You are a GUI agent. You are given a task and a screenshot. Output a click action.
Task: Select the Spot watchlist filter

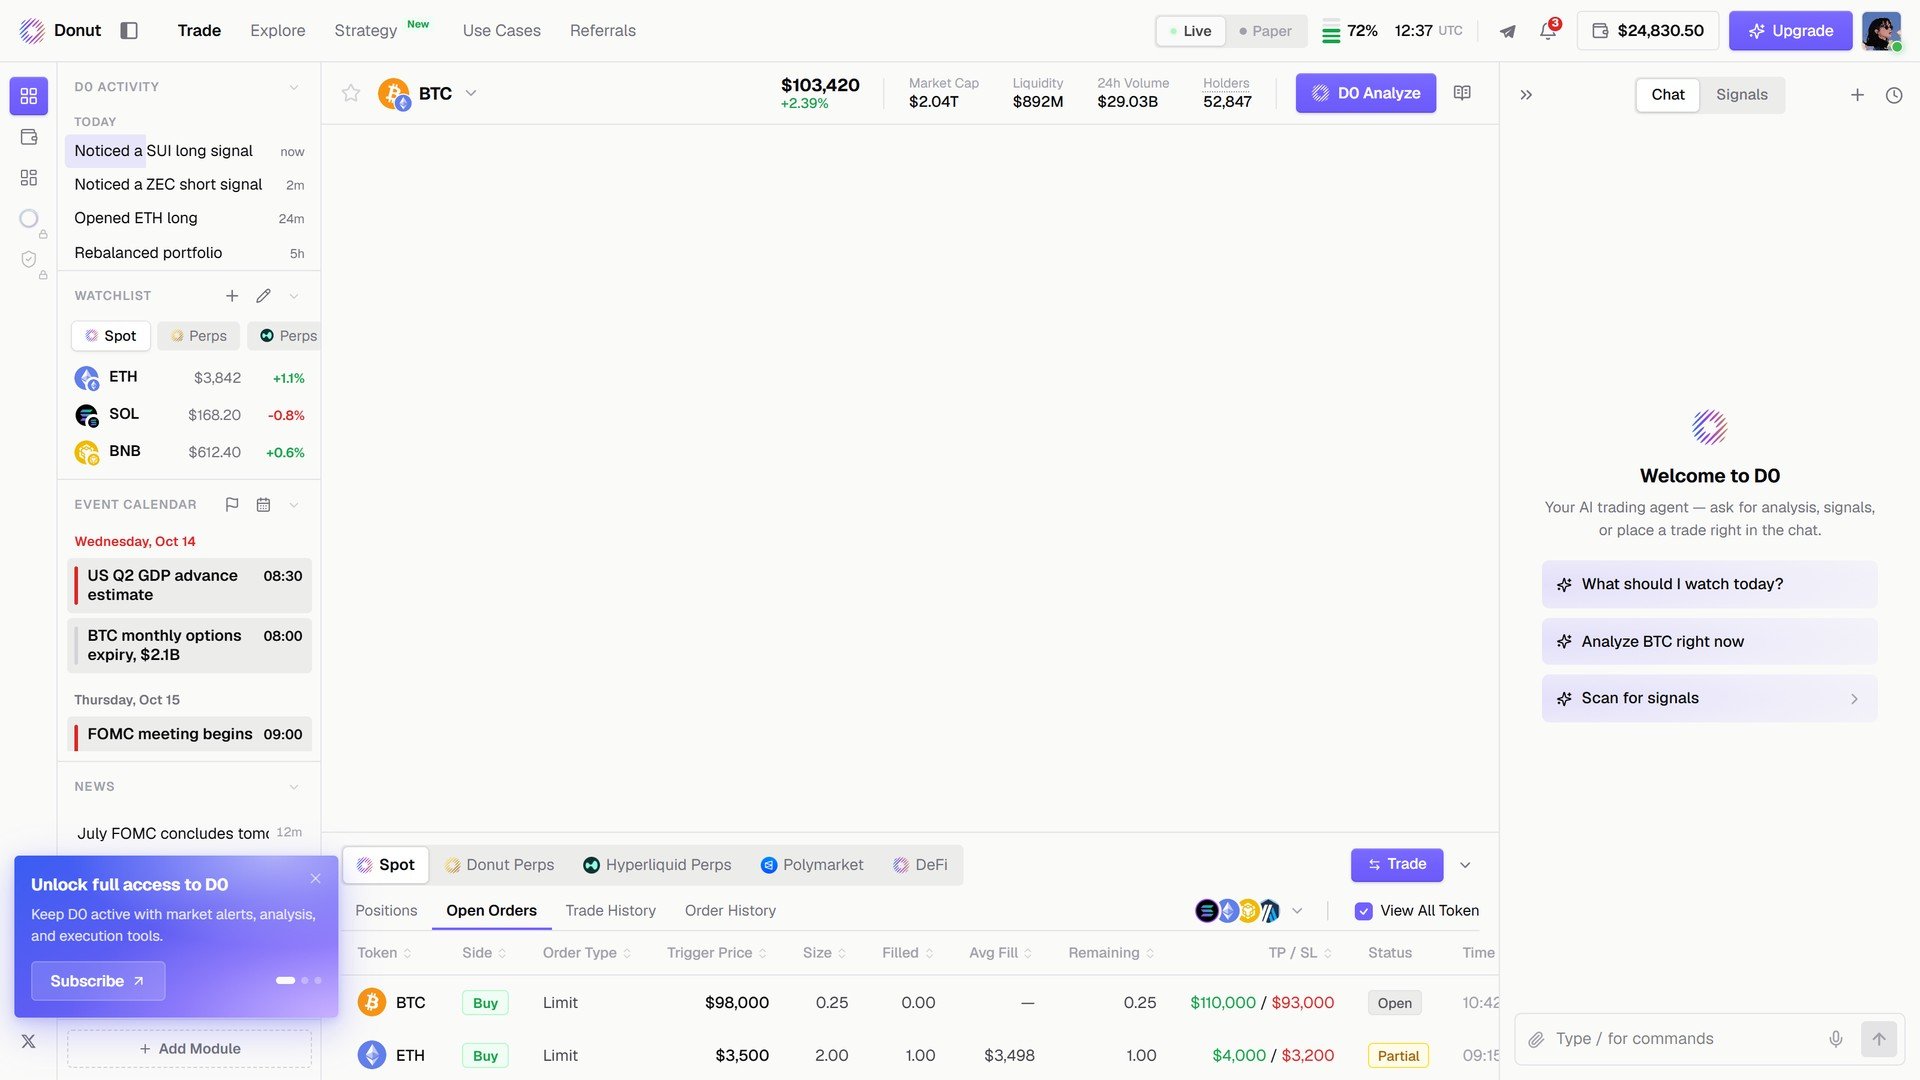pyautogui.click(x=111, y=336)
